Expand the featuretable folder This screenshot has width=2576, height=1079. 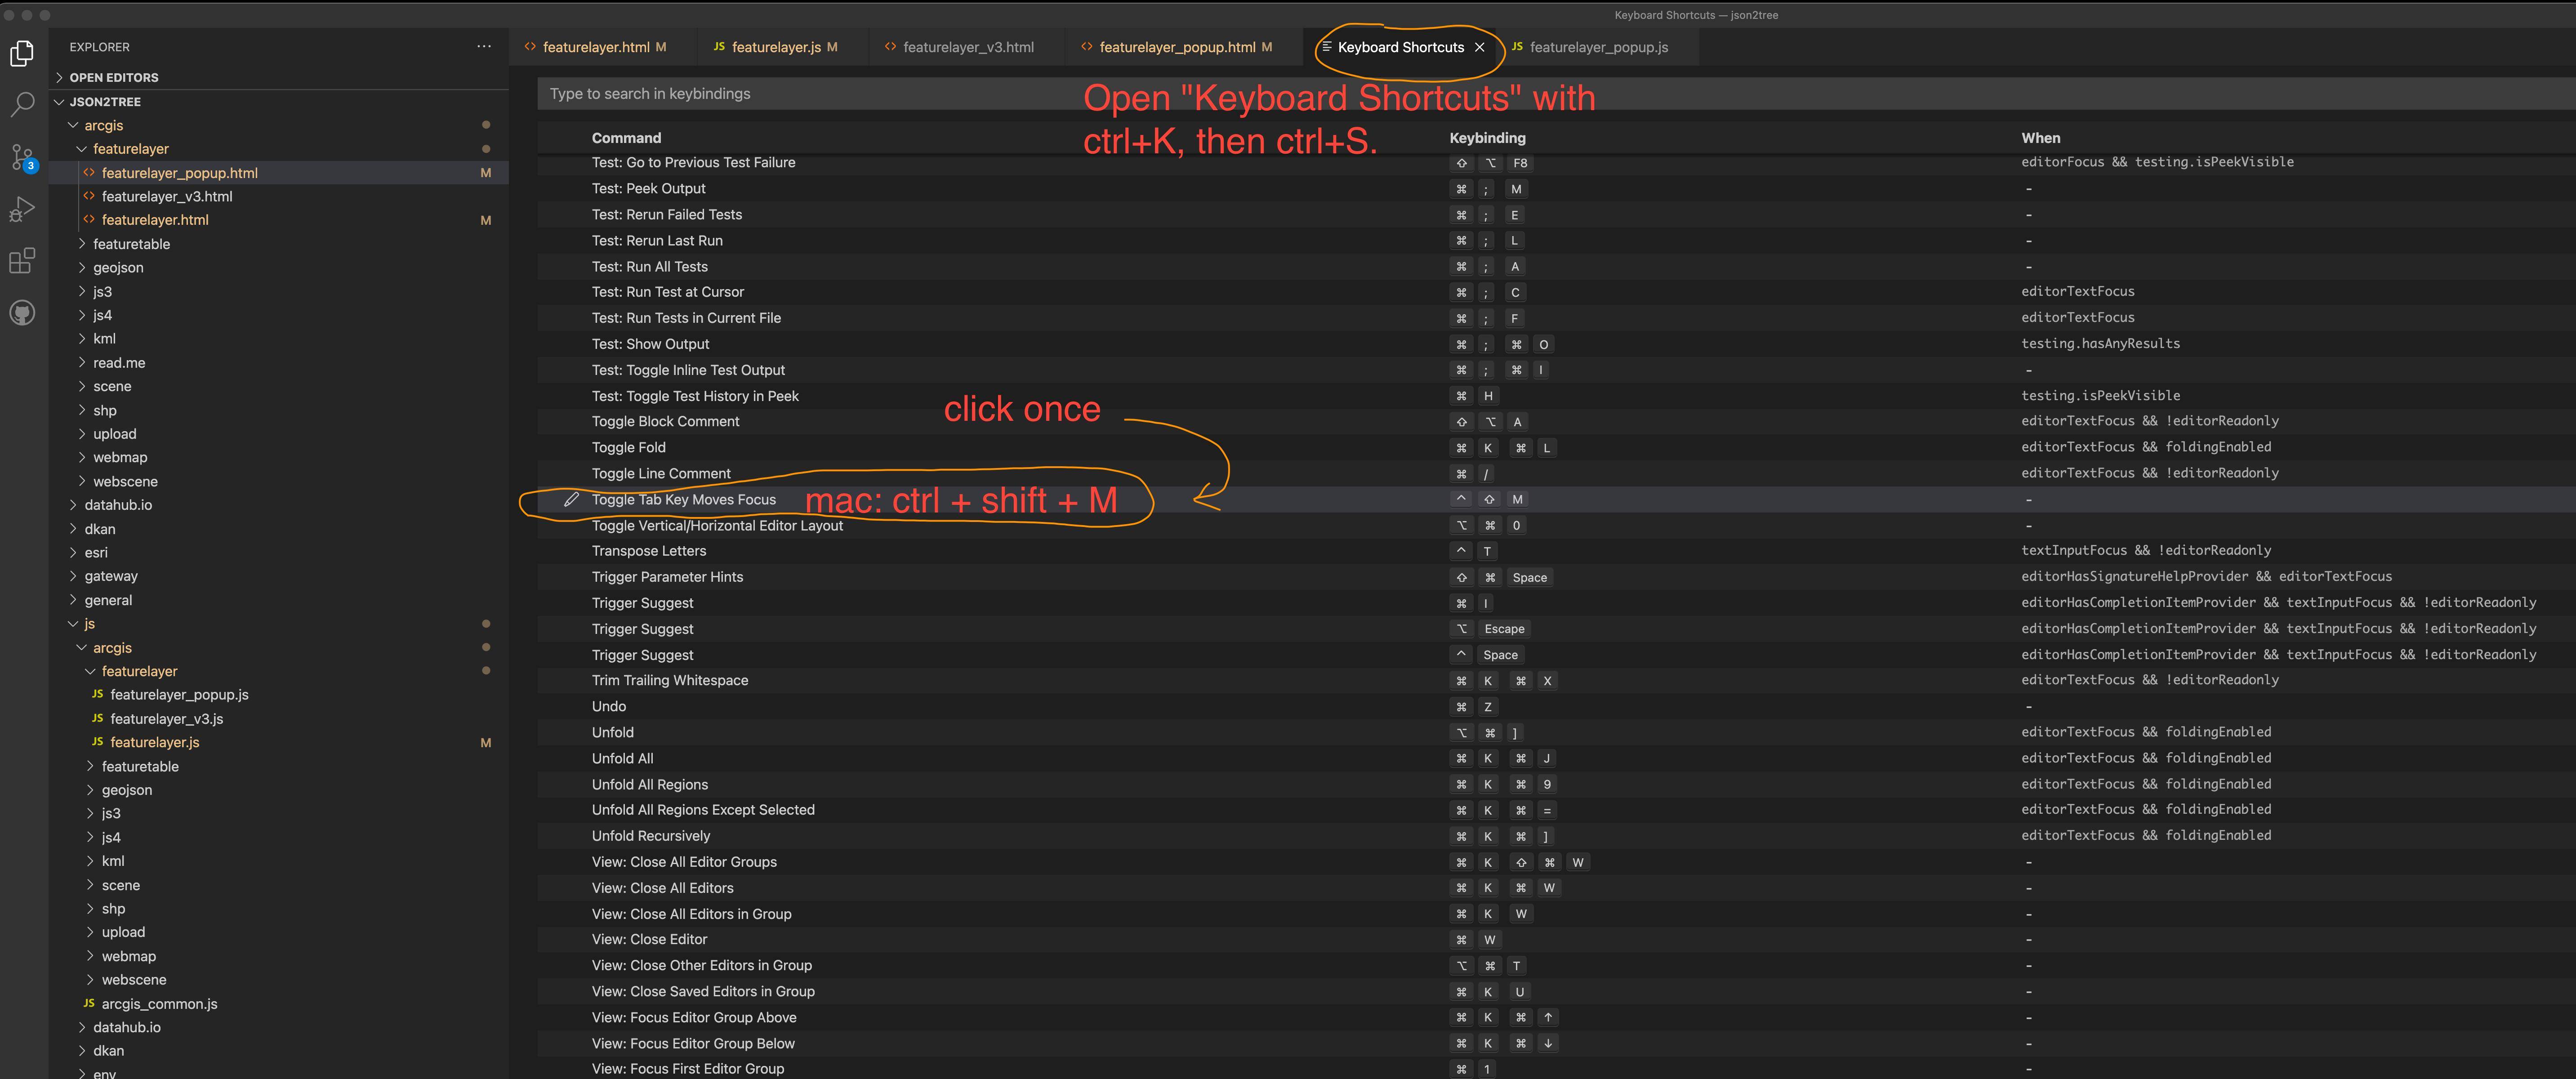131,244
